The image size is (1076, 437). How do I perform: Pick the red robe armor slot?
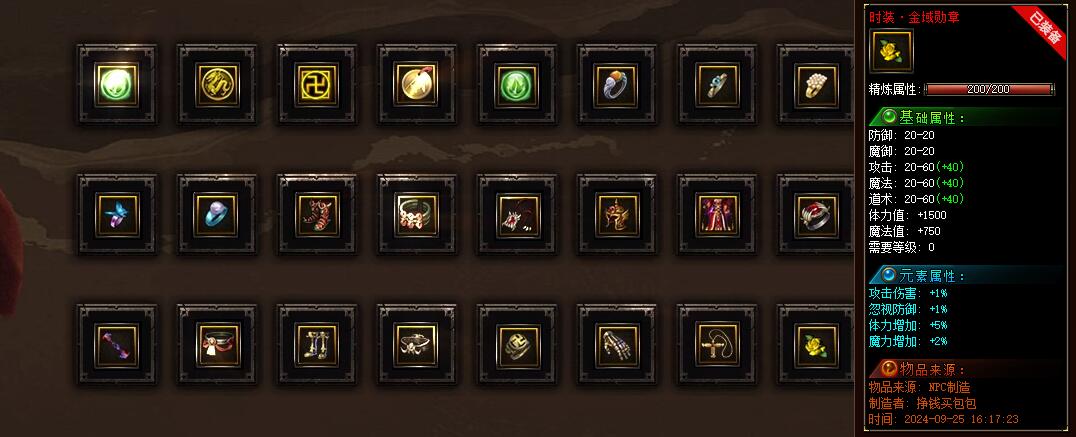(x=717, y=215)
